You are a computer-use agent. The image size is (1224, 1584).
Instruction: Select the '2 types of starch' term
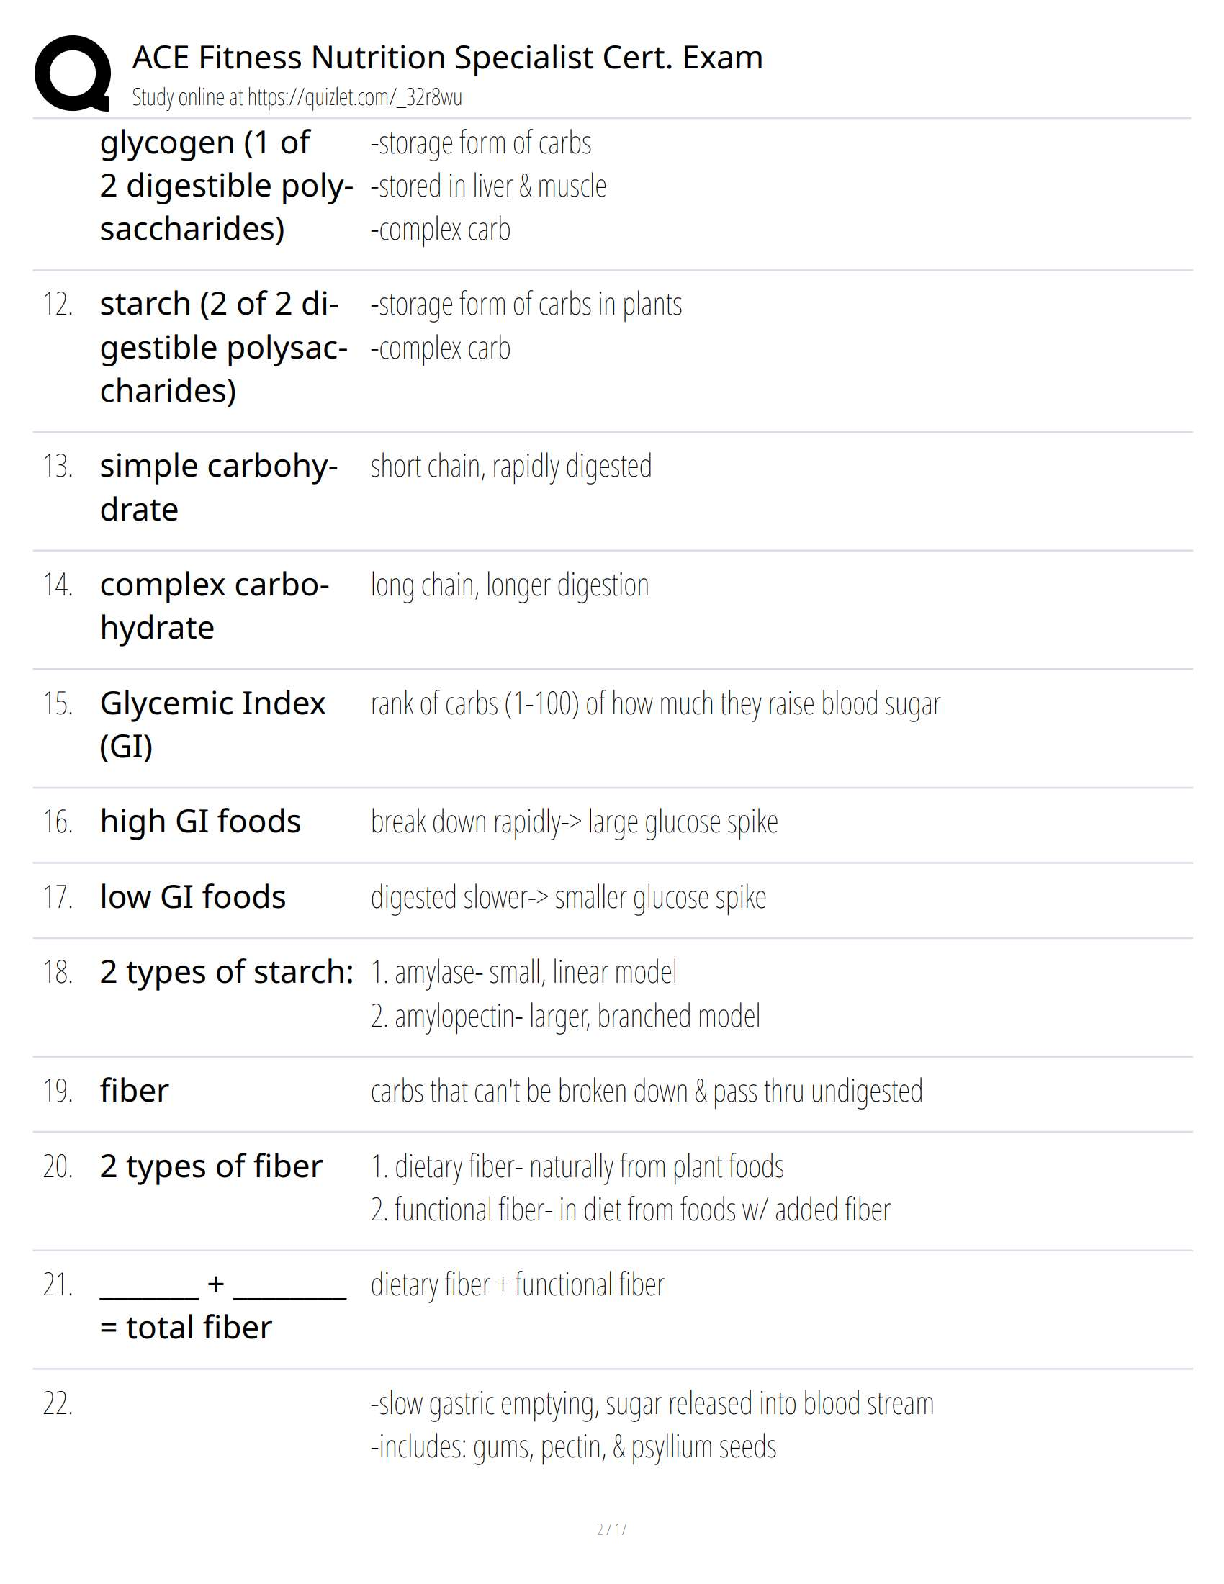226,972
